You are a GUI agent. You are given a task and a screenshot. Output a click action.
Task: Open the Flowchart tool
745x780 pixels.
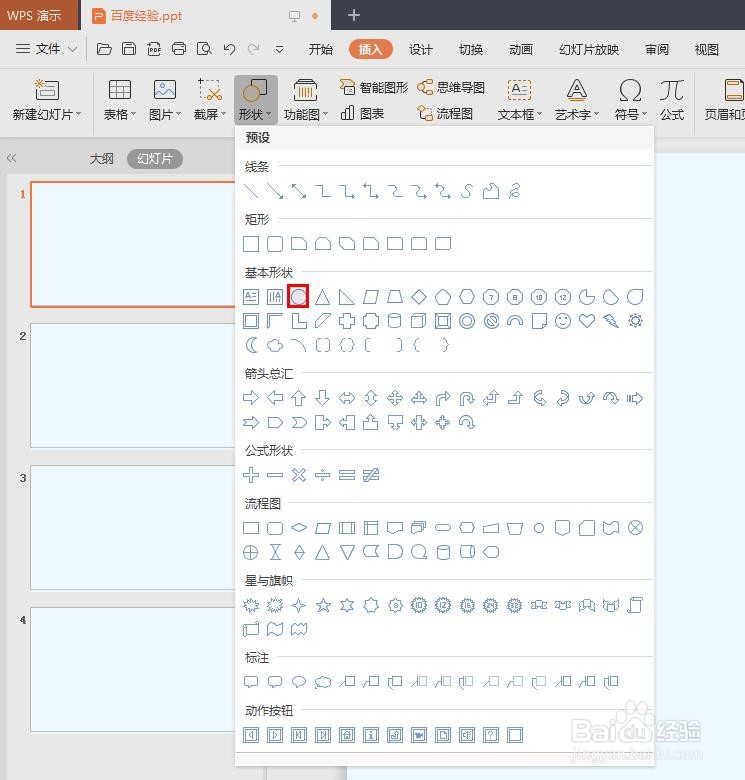[445, 114]
